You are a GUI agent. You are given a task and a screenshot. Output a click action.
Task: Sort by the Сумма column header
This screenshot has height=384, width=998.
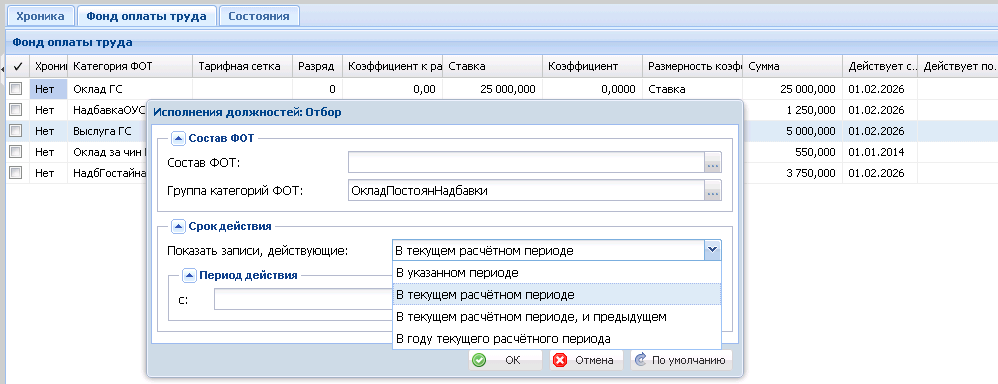[792, 66]
